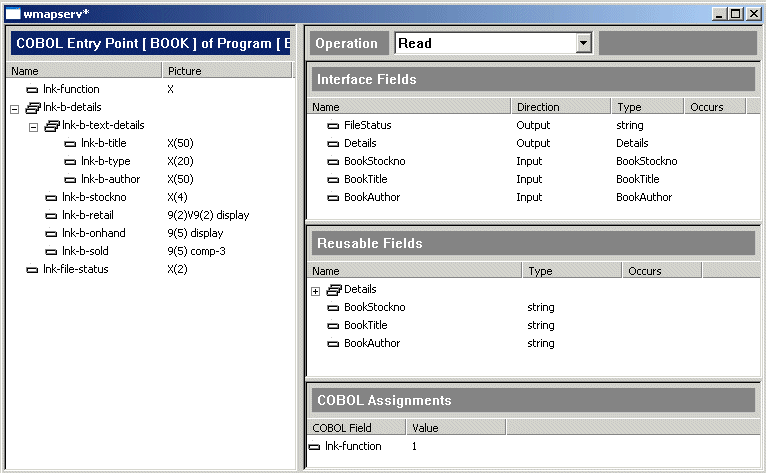The image size is (766, 473).
Task: Click the Details group icon in Reusable Fields
Action: click(333, 290)
